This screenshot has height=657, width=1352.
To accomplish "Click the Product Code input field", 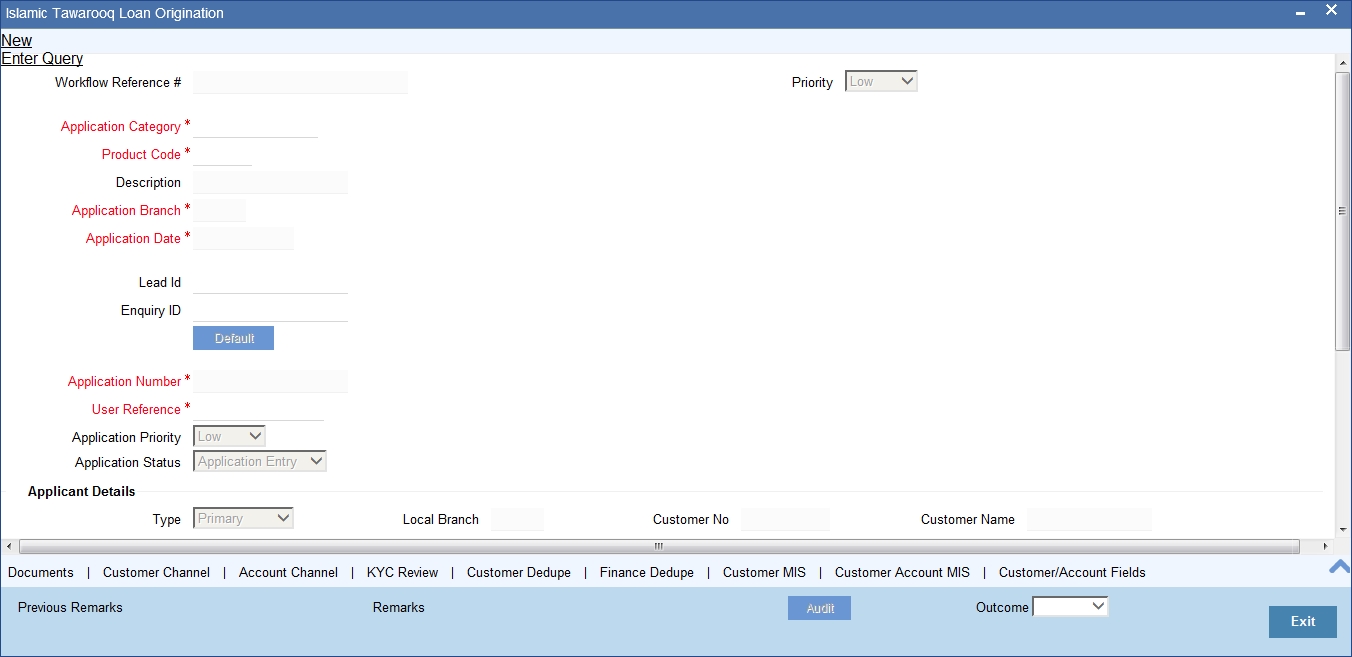I will [222, 154].
